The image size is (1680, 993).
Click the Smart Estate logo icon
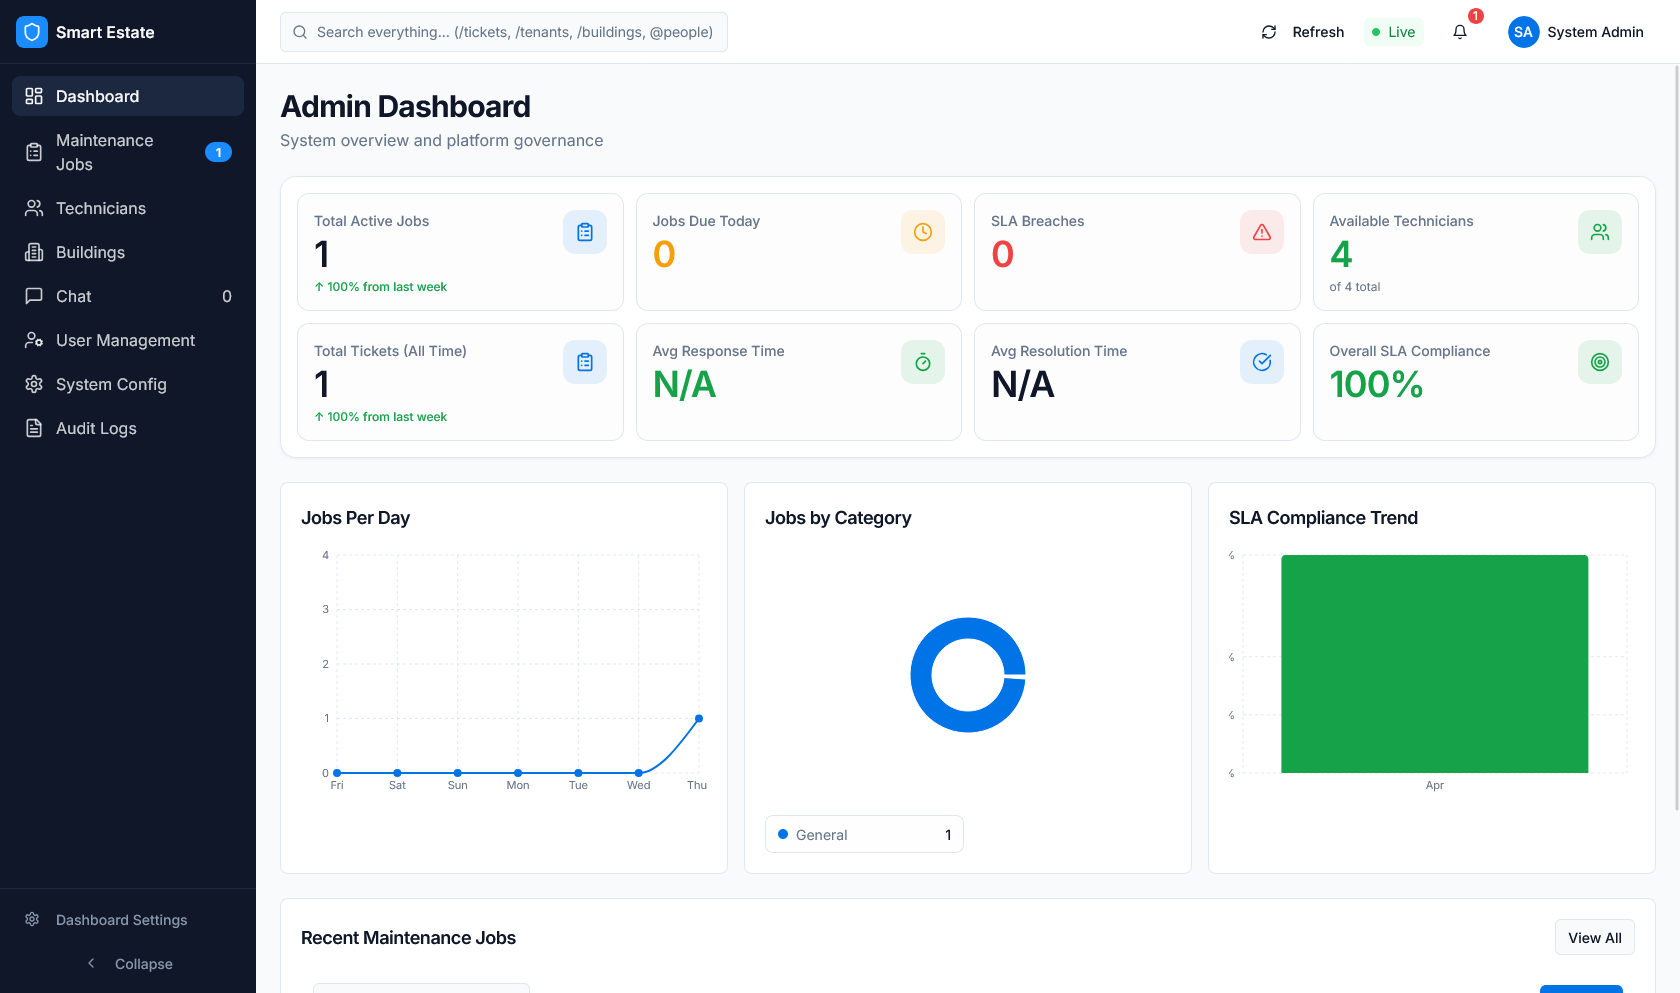pos(30,31)
